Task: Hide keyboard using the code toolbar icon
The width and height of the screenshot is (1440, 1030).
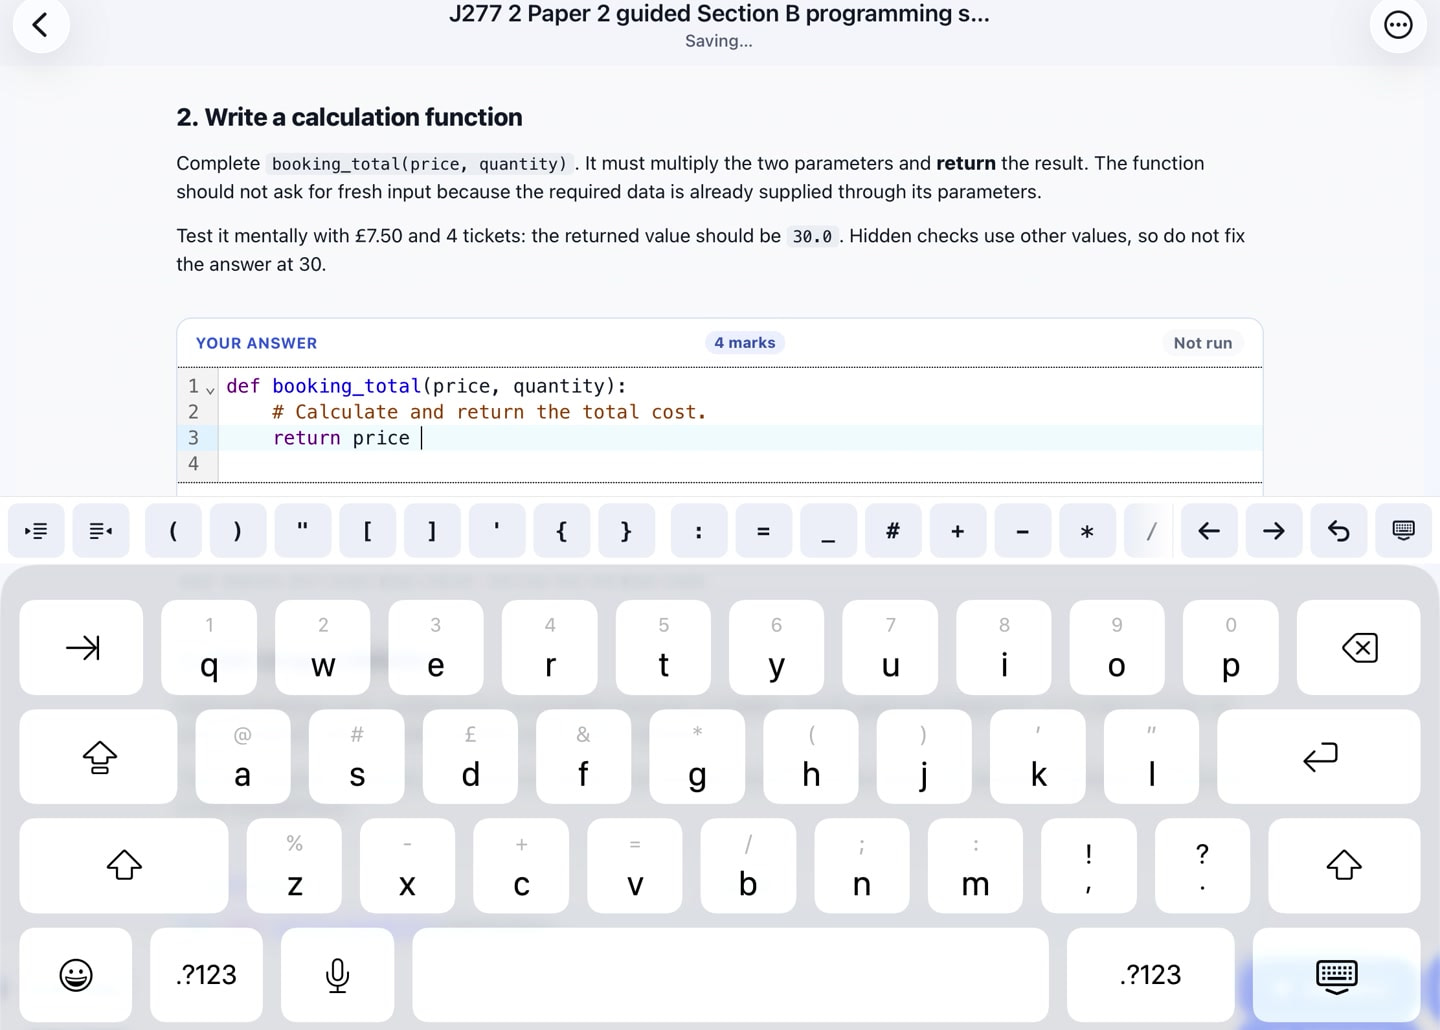Action: click(1404, 531)
